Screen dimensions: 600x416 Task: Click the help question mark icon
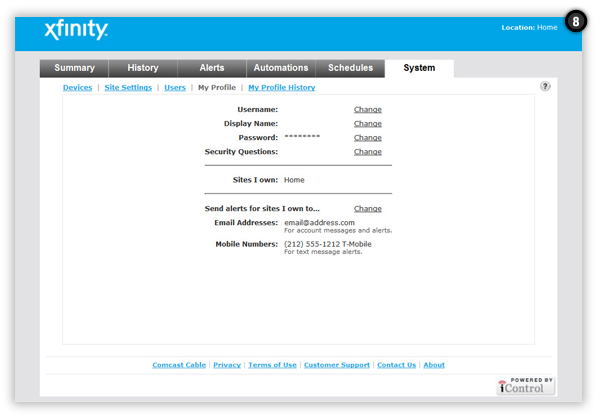pyautogui.click(x=545, y=87)
